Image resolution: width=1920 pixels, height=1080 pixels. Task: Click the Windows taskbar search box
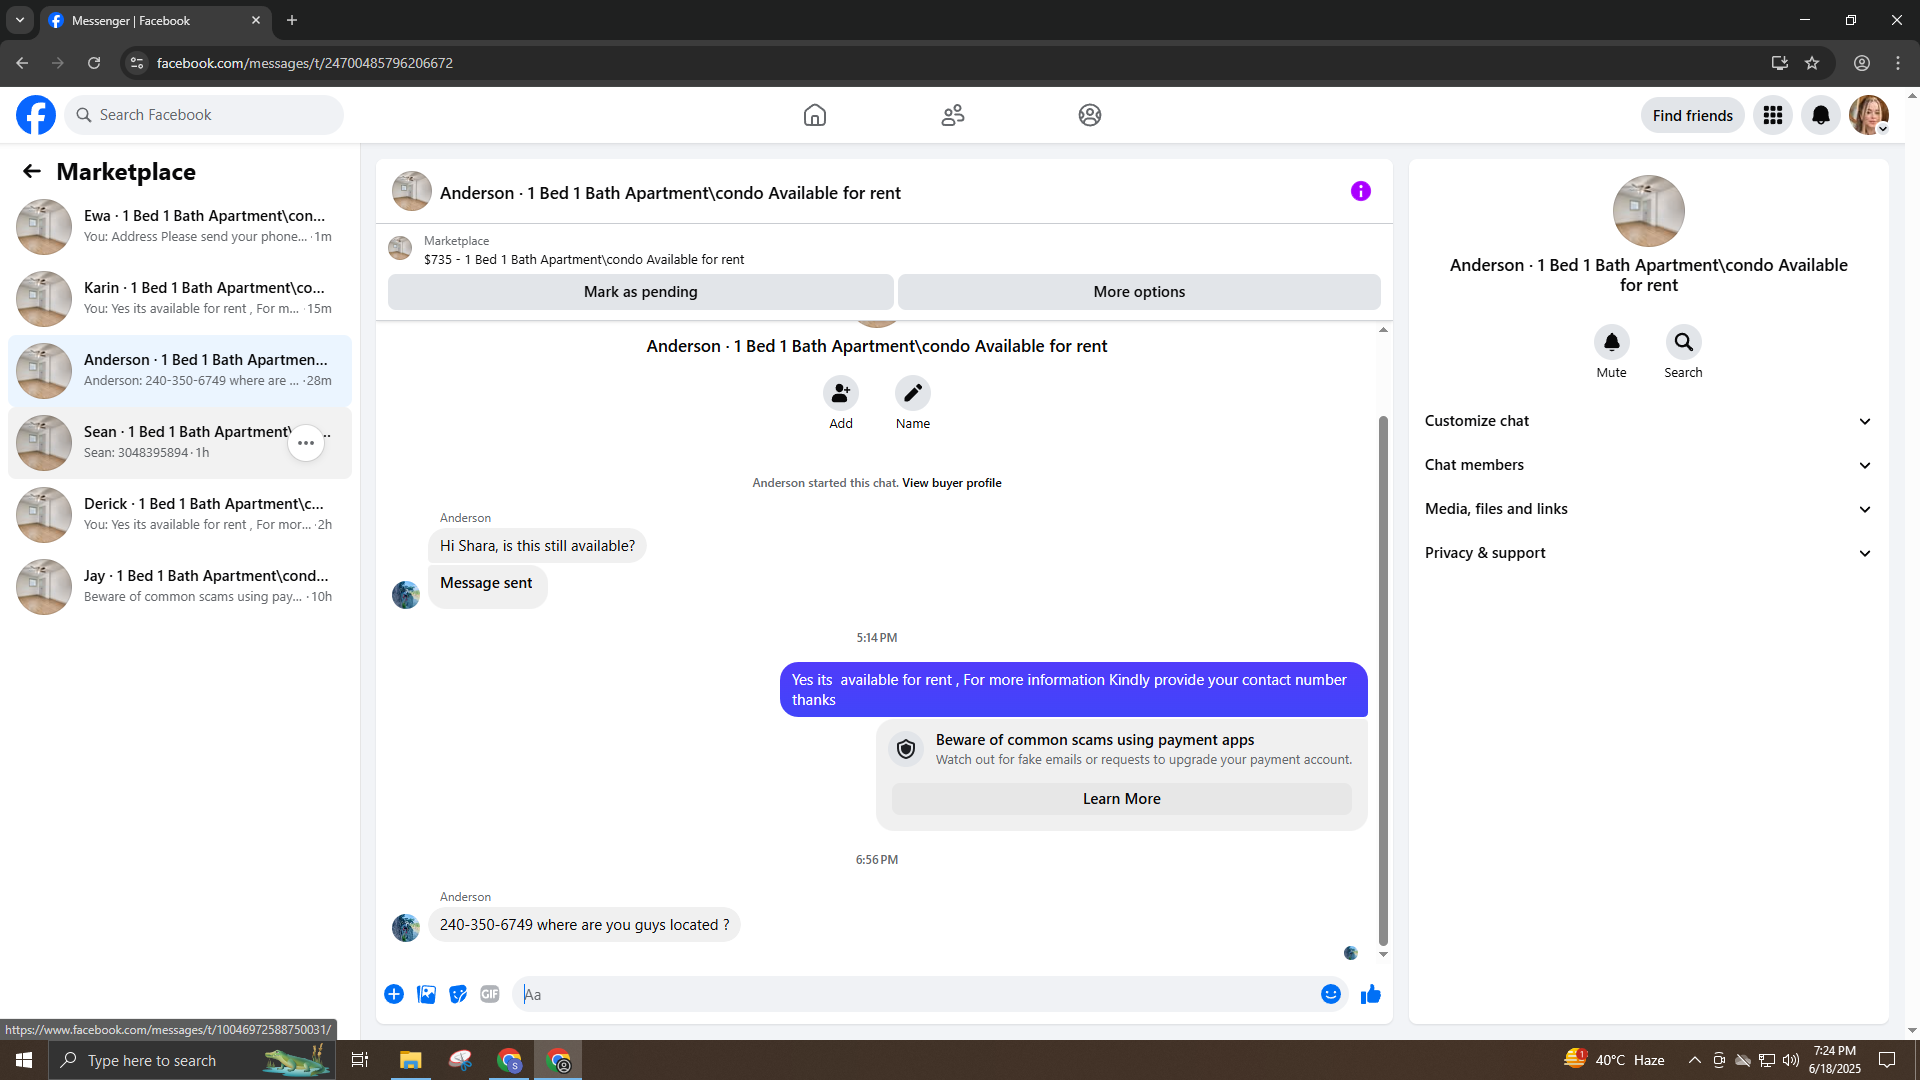tap(190, 1060)
